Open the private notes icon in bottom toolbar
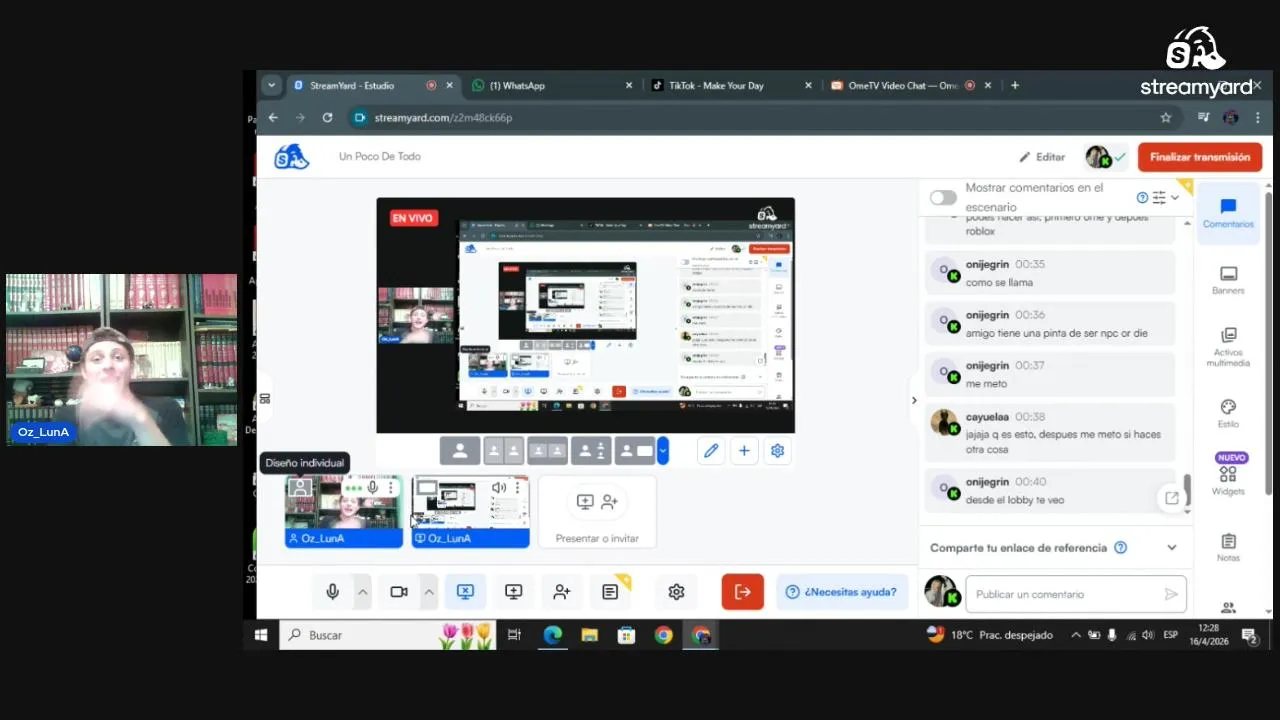Image resolution: width=1280 pixels, height=720 pixels. [610, 592]
